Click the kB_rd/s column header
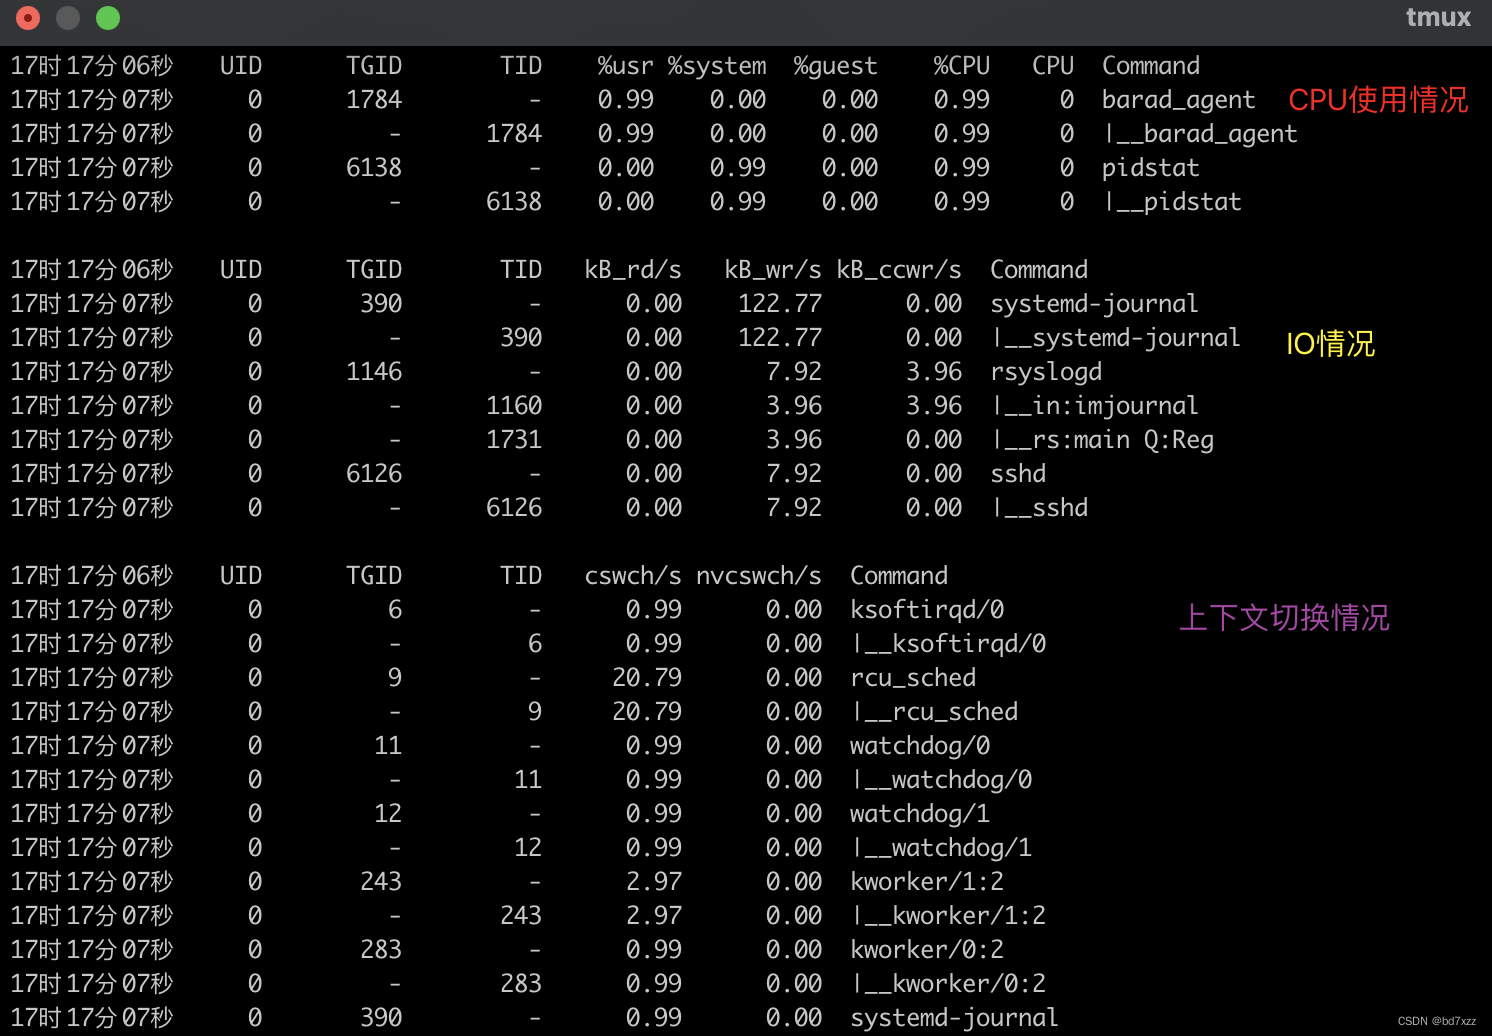 pos(633,270)
